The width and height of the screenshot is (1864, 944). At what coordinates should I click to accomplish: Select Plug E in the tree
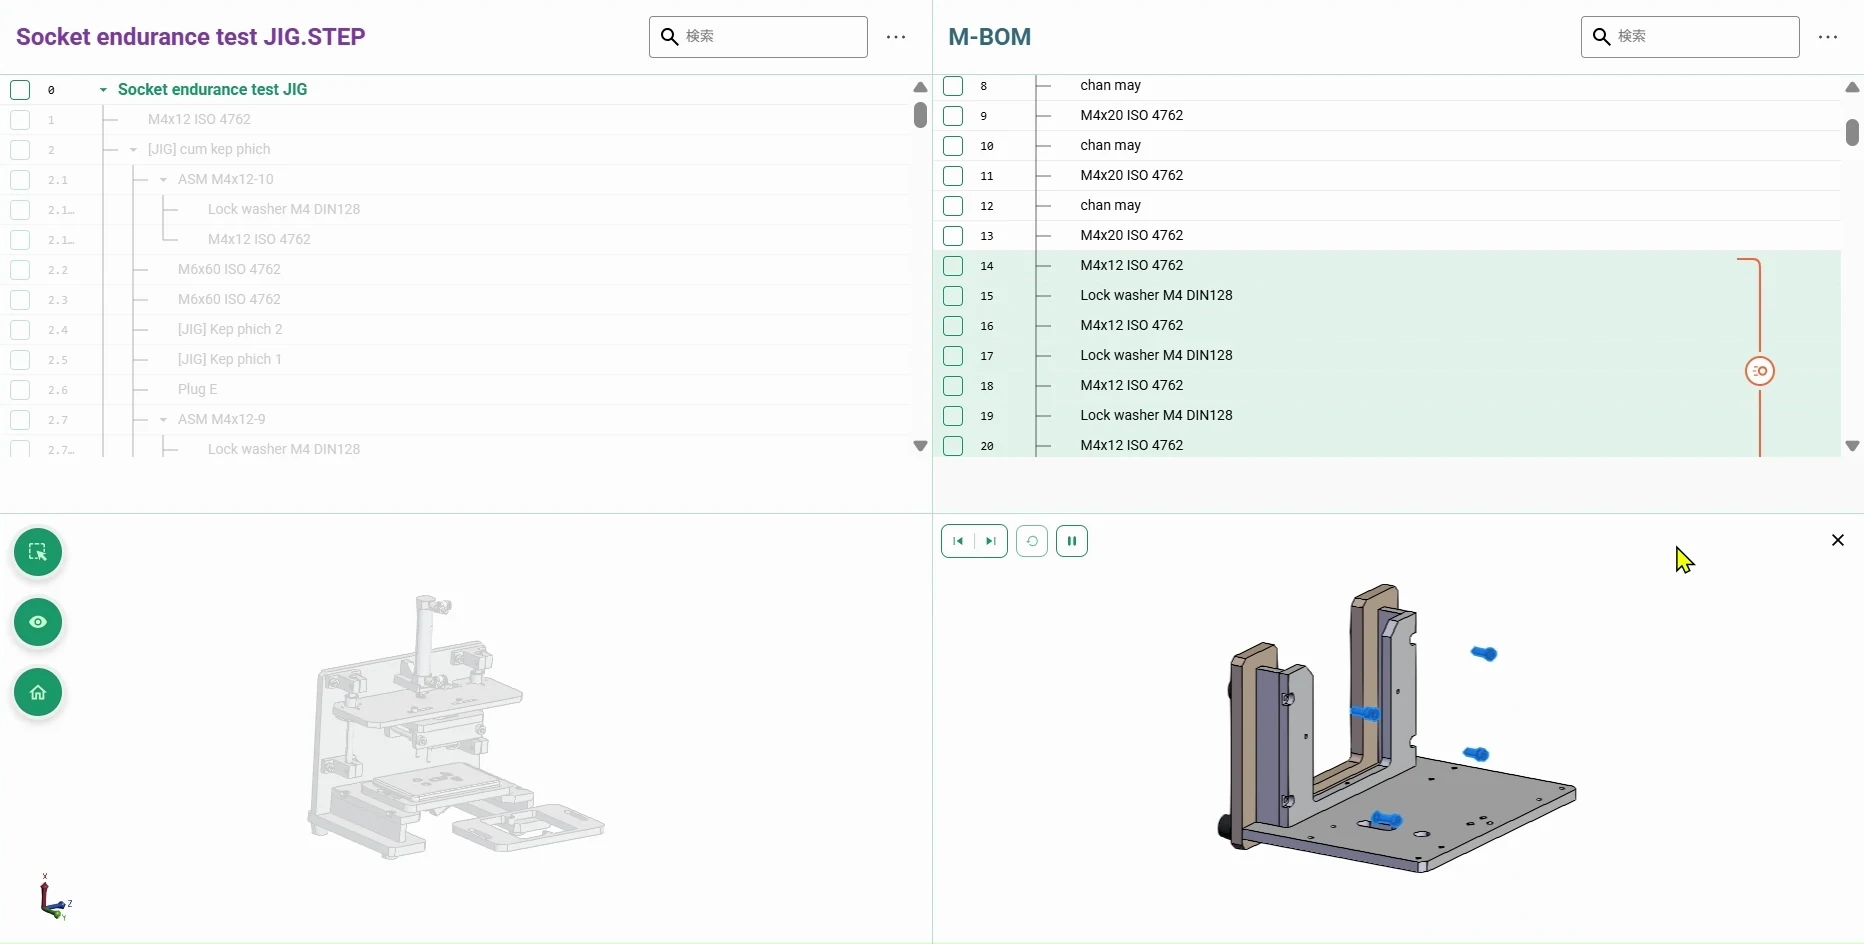click(197, 389)
